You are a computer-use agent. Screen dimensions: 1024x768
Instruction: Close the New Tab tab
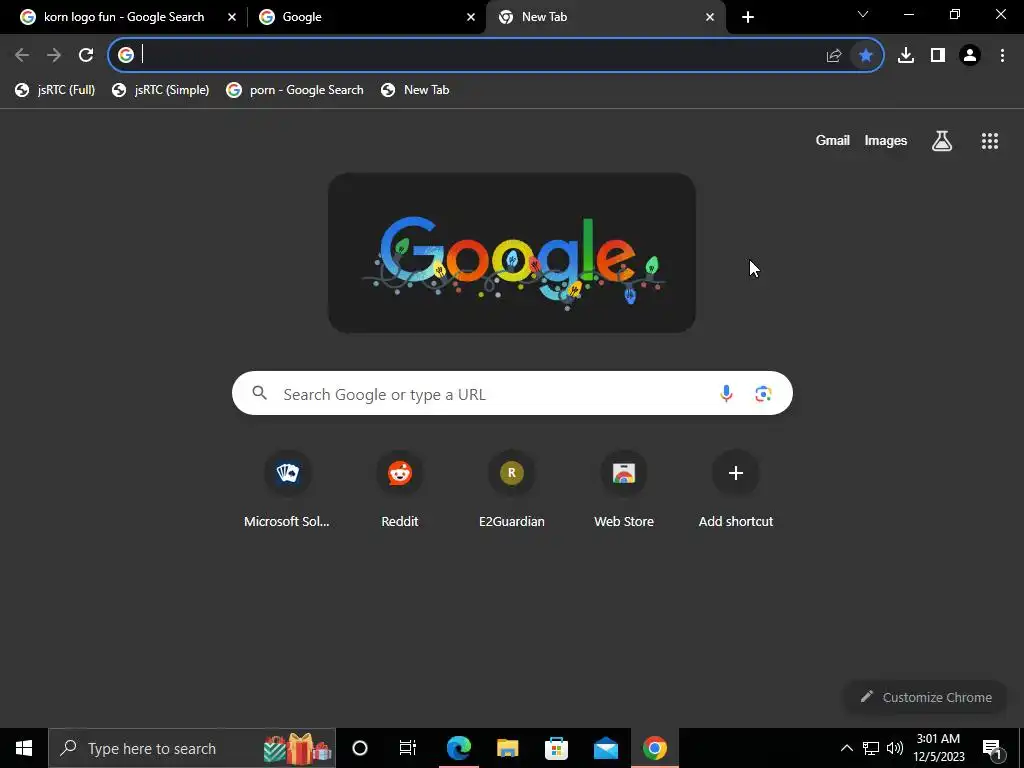click(x=710, y=17)
